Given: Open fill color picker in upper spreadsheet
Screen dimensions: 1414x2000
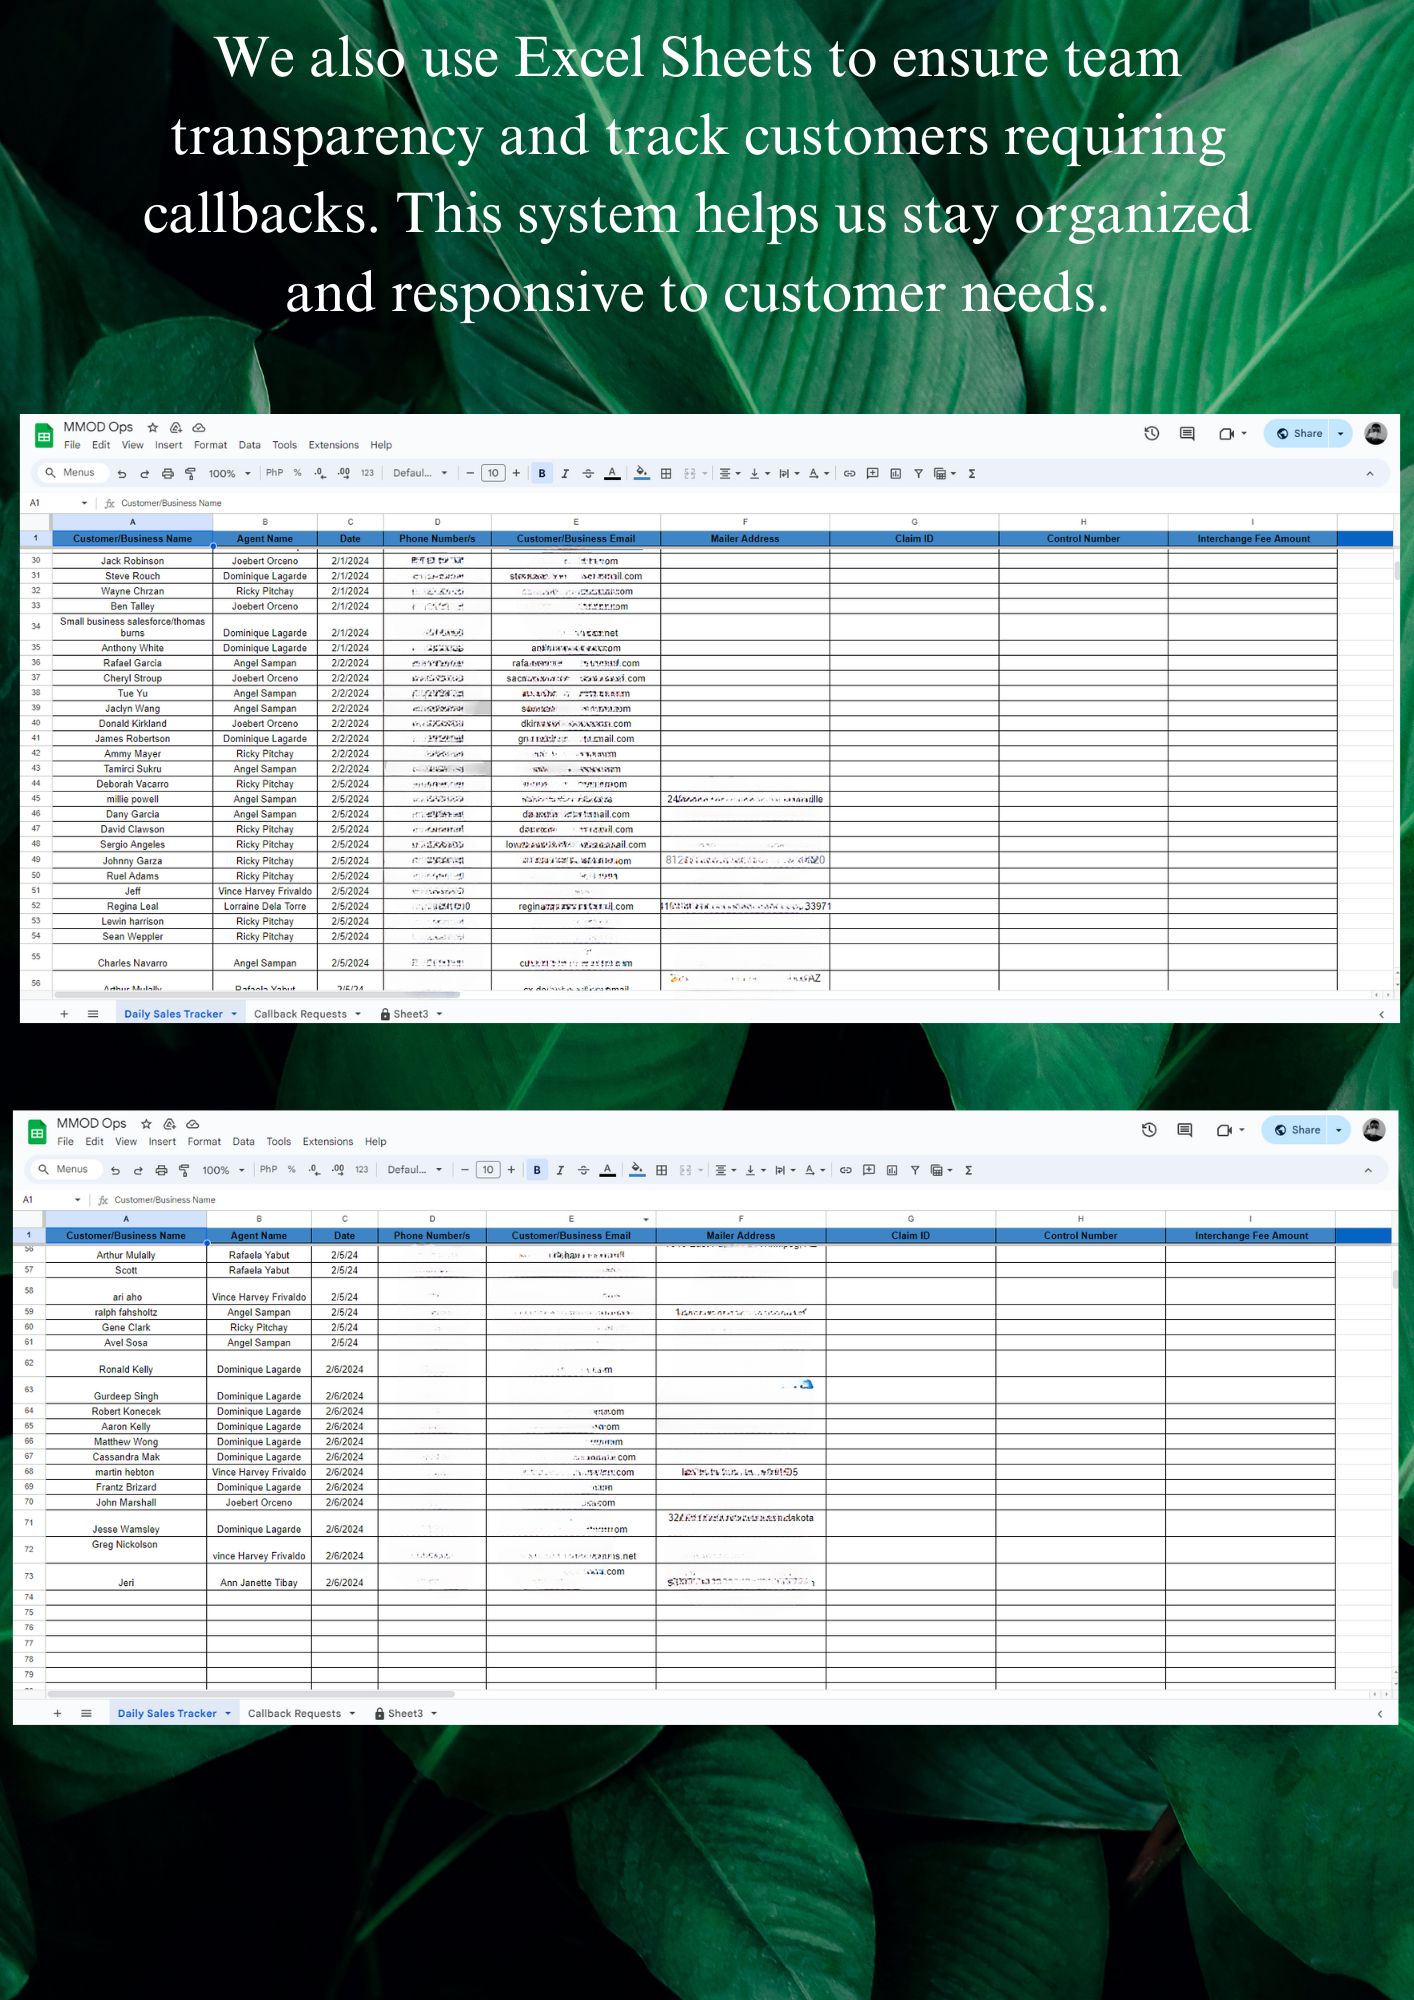Looking at the screenshot, I should pos(642,474).
